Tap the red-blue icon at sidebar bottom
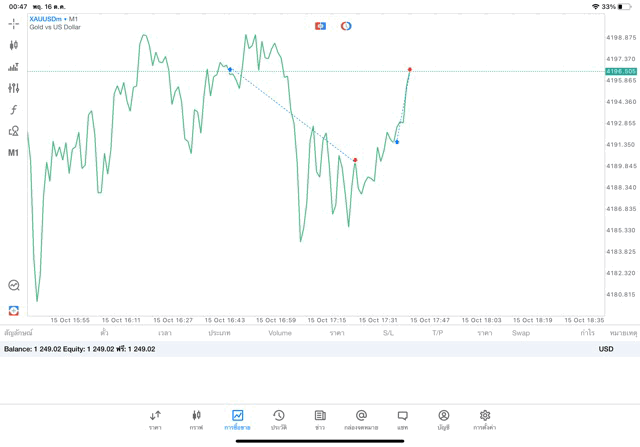 click(x=13, y=311)
